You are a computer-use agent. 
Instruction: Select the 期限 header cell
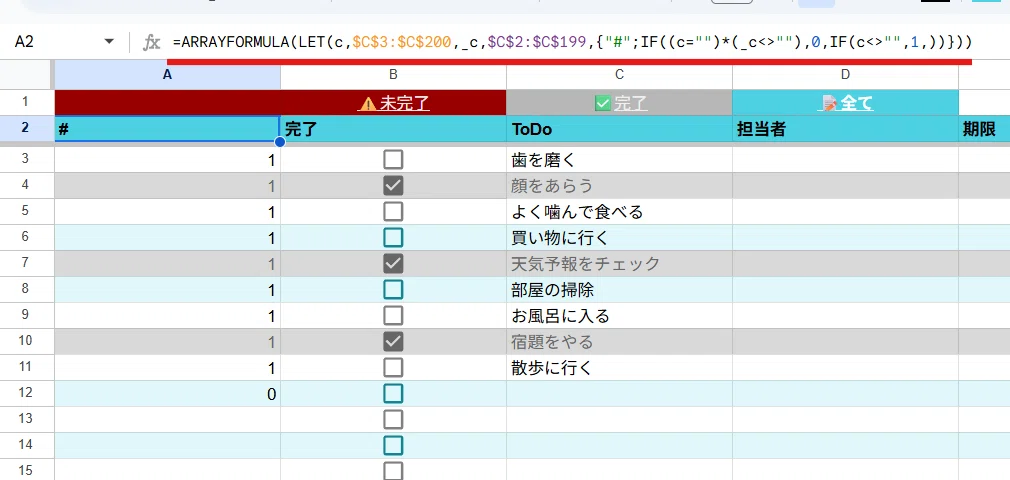984,129
